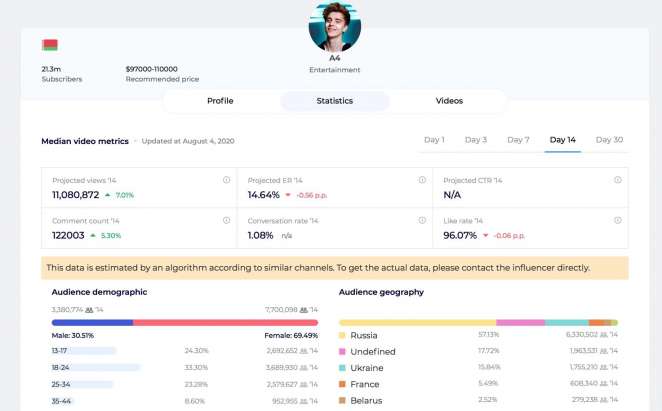This screenshot has height=411, width=662.
Task: Switch to the Videos tab
Action: pos(449,101)
